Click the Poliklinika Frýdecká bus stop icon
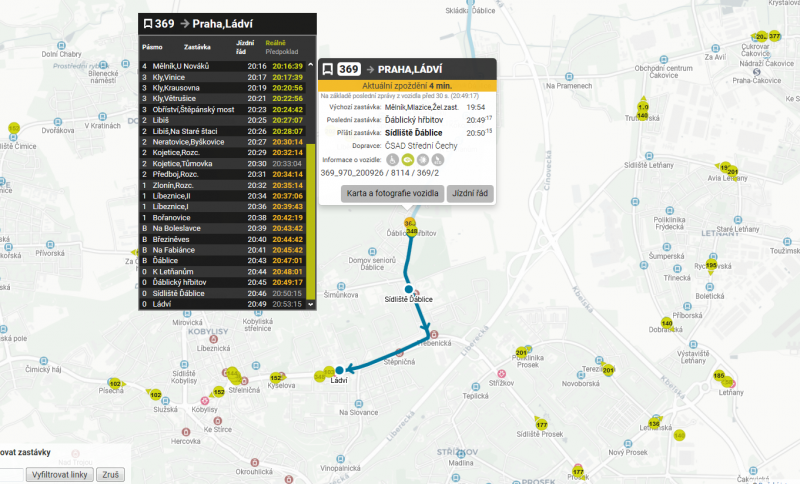The width and height of the screenshot is (800, 484). coord(670,211)
